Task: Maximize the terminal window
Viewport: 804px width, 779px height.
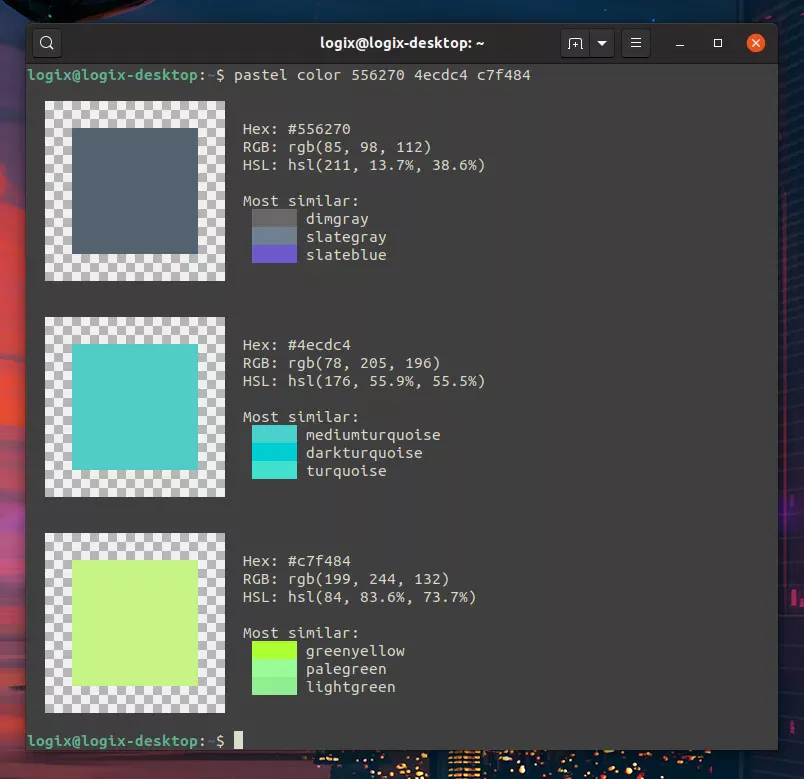Action: pyautogui.click(x=716, y=43)
